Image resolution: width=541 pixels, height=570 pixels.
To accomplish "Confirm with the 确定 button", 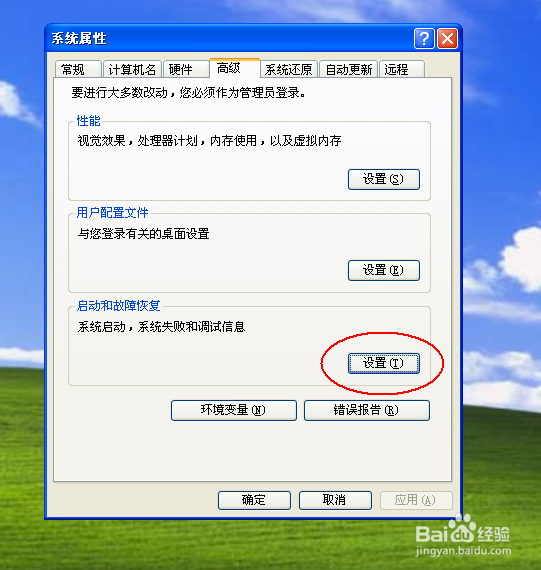I will click(x=254, y=500).
